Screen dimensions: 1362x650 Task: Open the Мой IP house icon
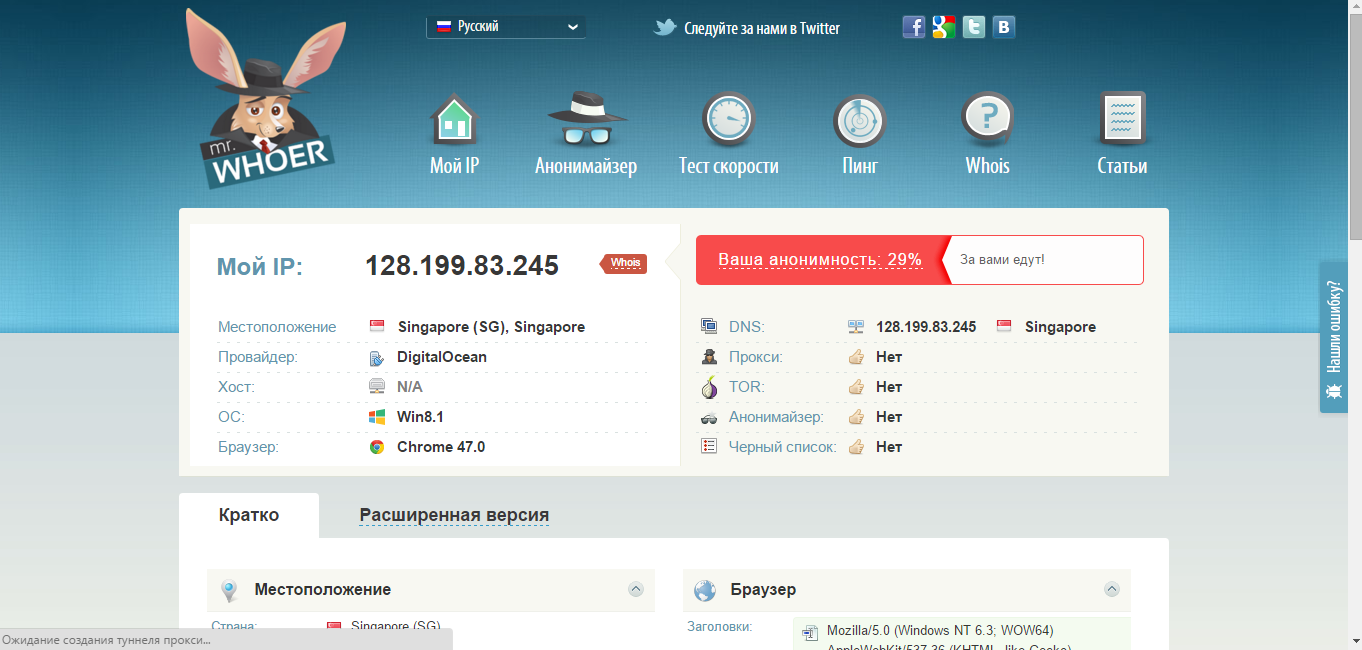[454, 120]
